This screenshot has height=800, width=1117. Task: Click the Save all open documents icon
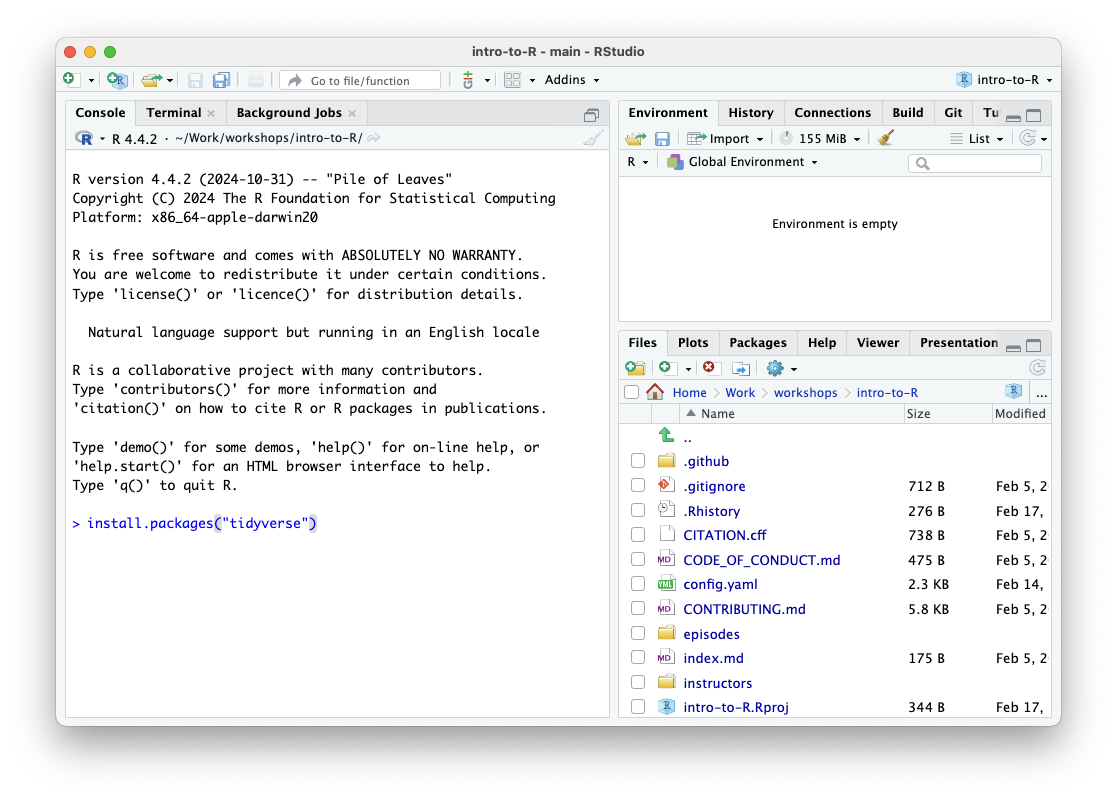(x=221, y=80)
